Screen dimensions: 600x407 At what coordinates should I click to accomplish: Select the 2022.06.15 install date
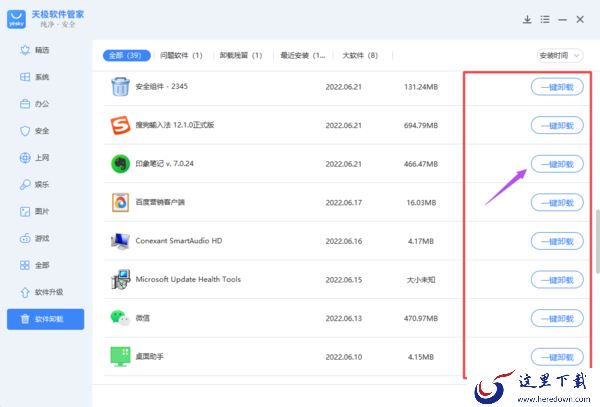click(344, 280)
